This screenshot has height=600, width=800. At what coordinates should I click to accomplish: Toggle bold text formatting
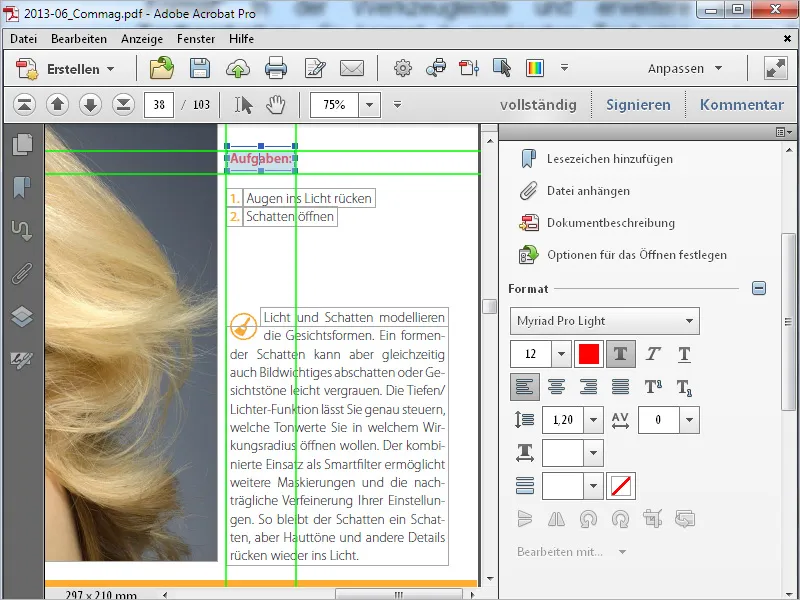tap(620, 354)
